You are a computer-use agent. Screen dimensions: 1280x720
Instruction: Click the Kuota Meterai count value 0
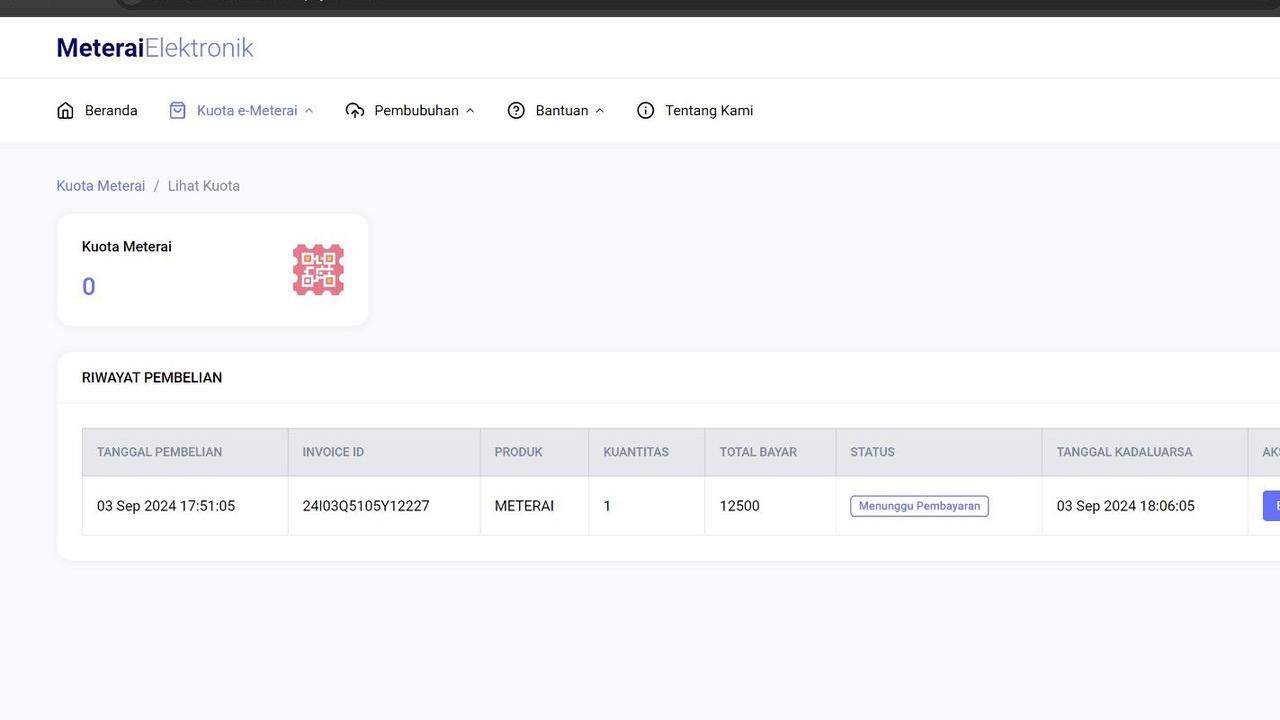(x=89, y=287)
